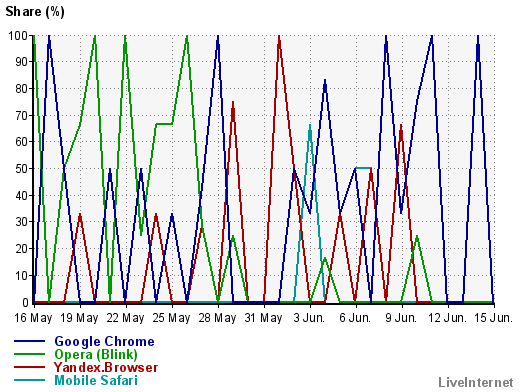Click the blue Google Chrome legend line
Image resolution: width=520 pixels, height=392 pixels.
point(29,341)
